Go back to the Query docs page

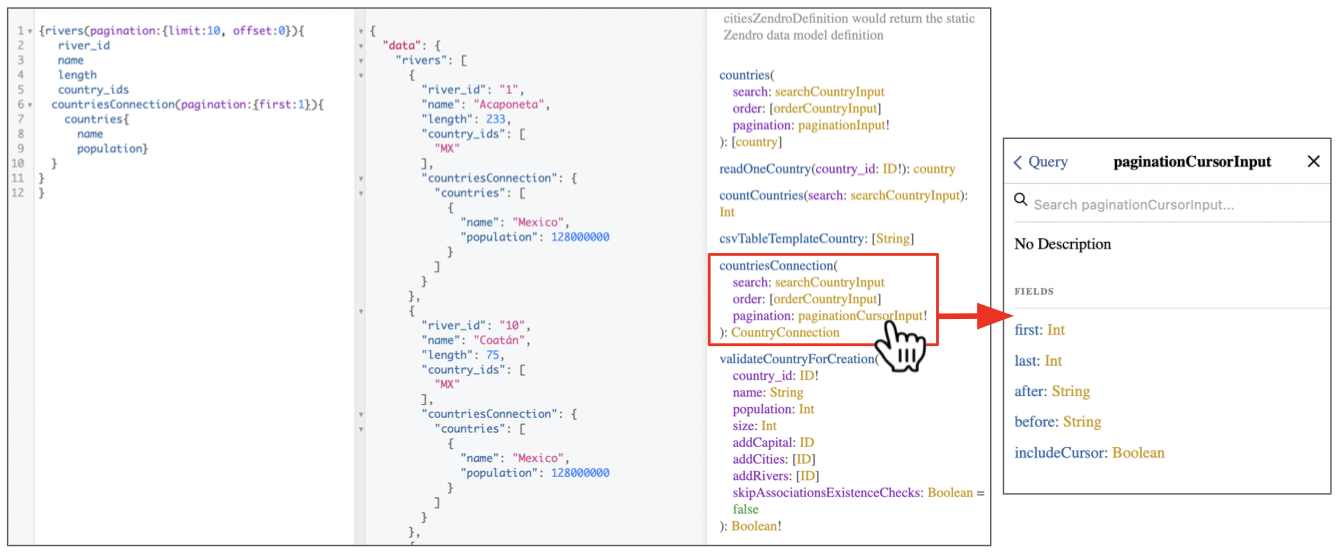1040,162
